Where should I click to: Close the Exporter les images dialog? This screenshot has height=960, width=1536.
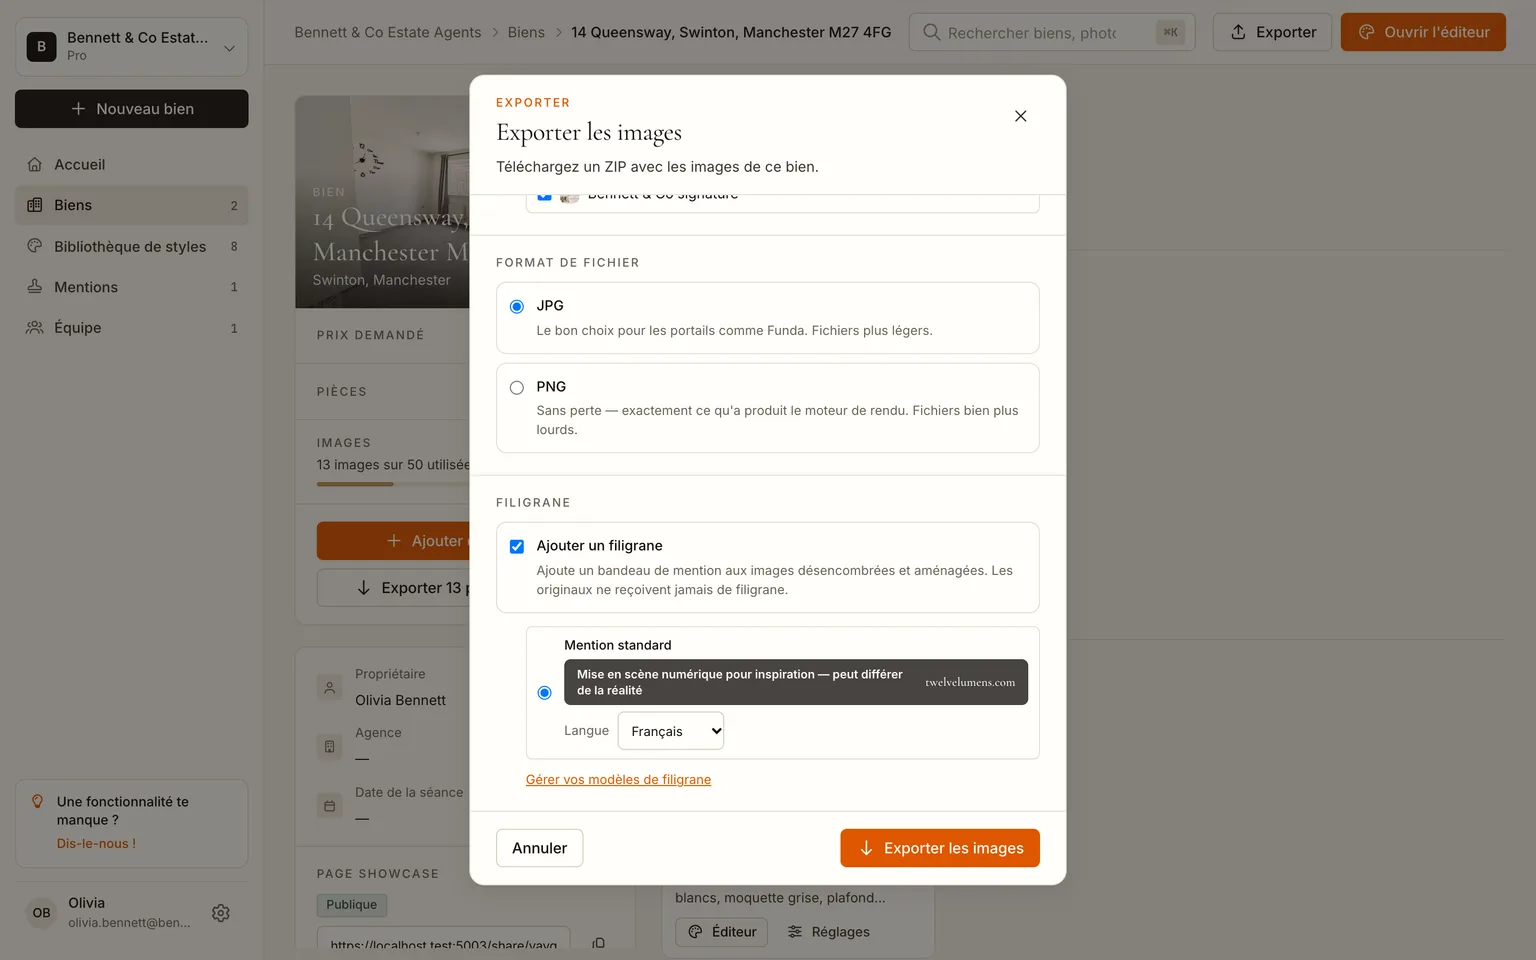coord(1020,116)
